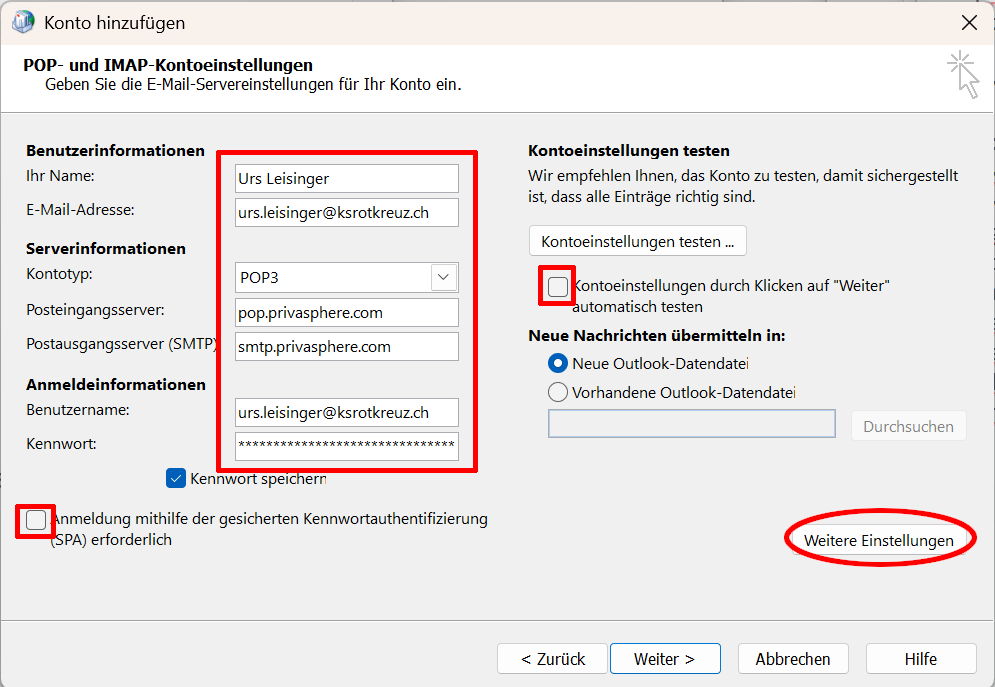Open the Kontotyp dropdown showing POP3

coord(346,277)
